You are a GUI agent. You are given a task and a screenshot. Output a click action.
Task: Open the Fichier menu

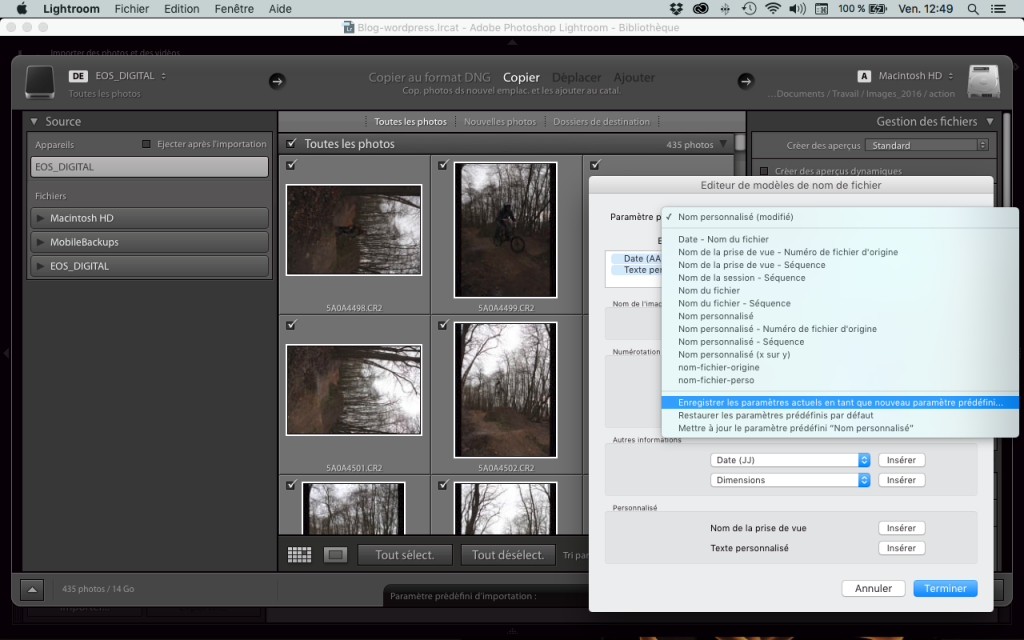click(132, 8)
